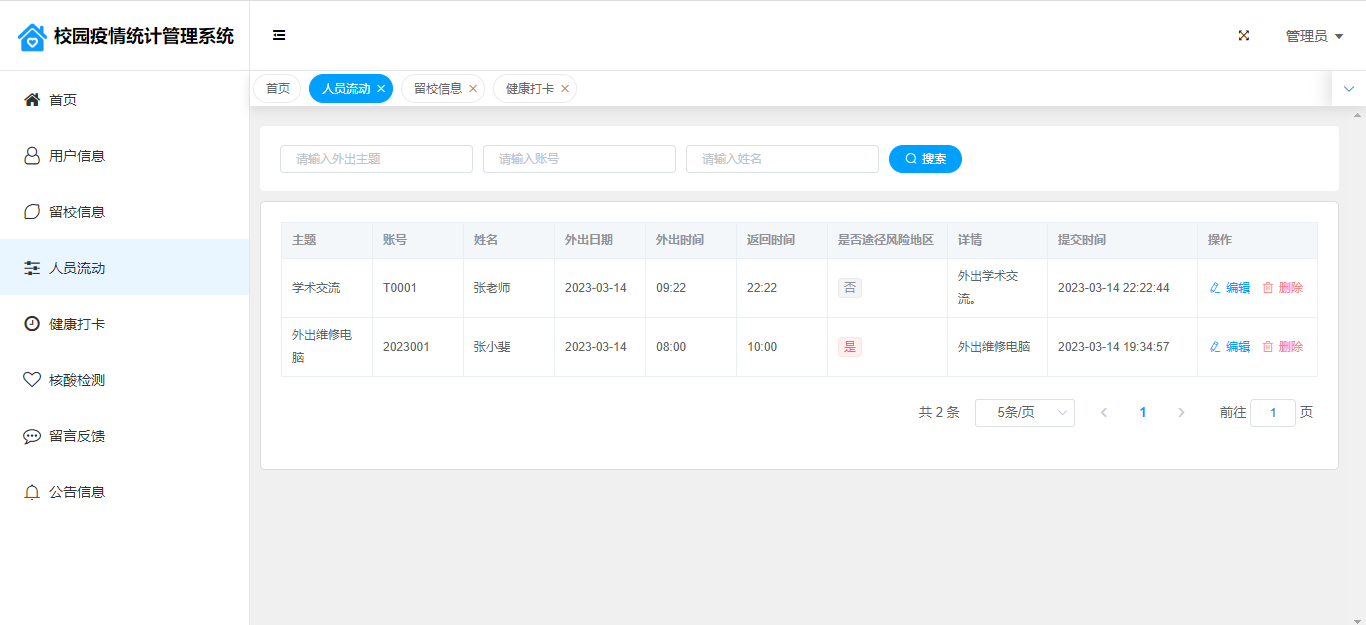Close the 留校信息 tab
Image resolution: width=1366 pixels, height=625 pixels.
tap(473, 89)
